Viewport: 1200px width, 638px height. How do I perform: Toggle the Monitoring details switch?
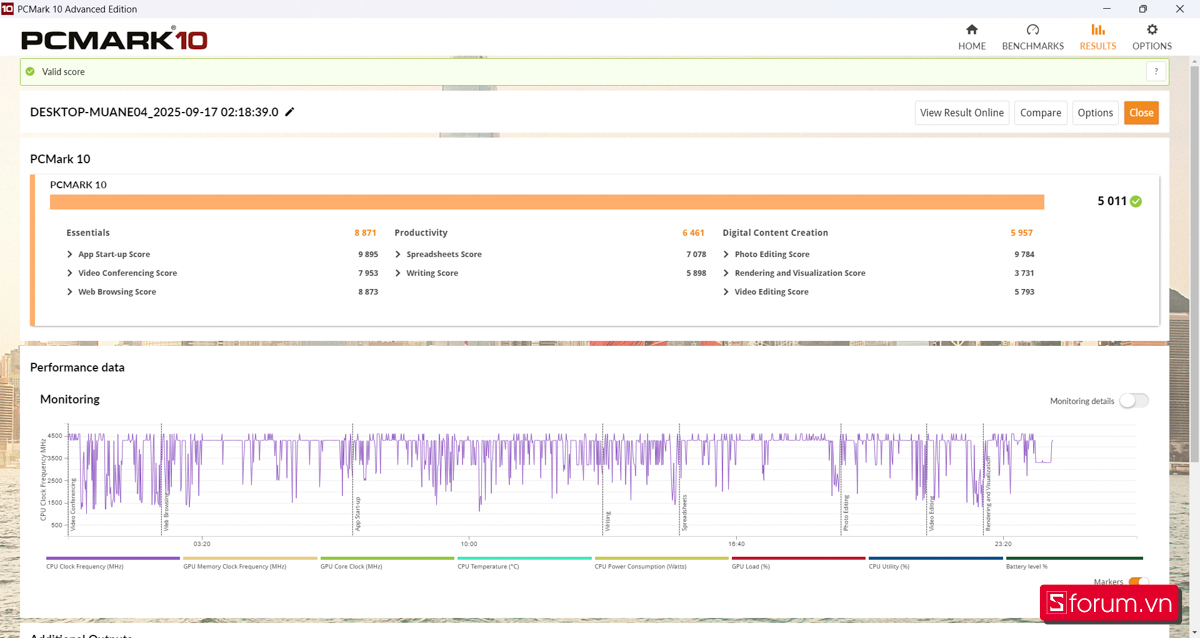point(1134,401)
